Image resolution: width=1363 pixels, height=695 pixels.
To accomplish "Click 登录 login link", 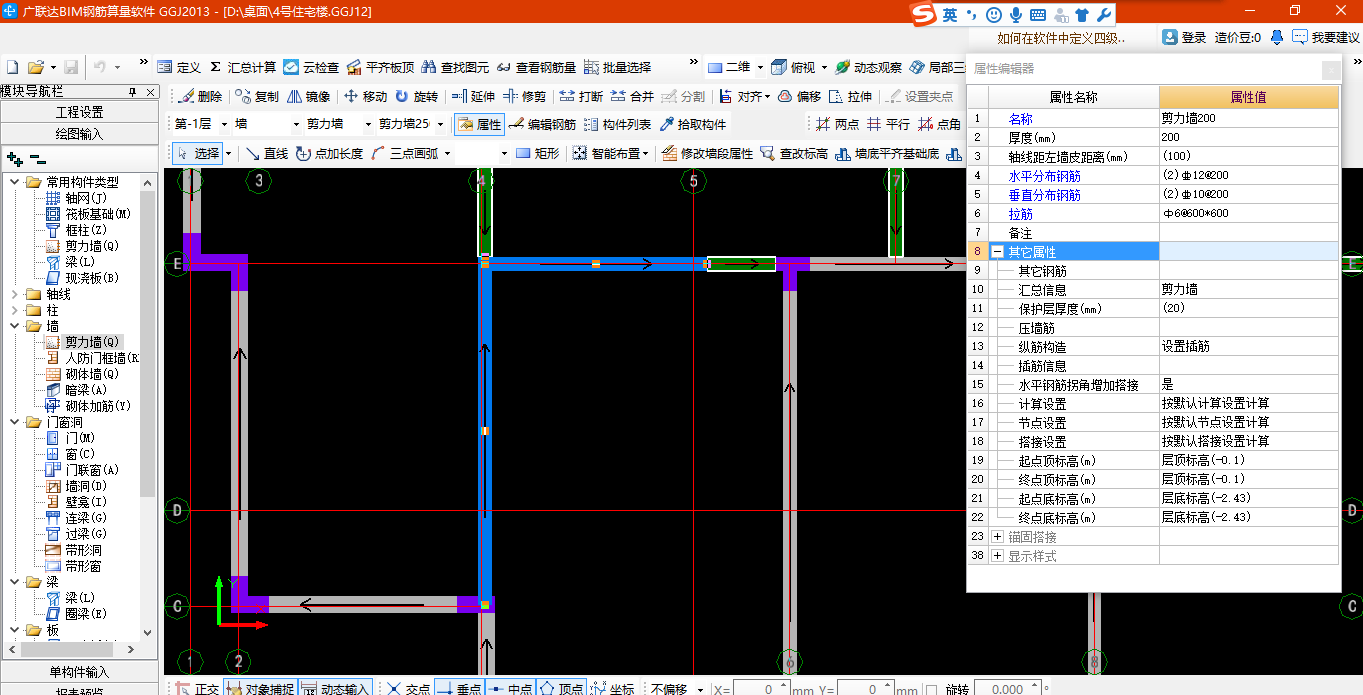I will 1185,37.
